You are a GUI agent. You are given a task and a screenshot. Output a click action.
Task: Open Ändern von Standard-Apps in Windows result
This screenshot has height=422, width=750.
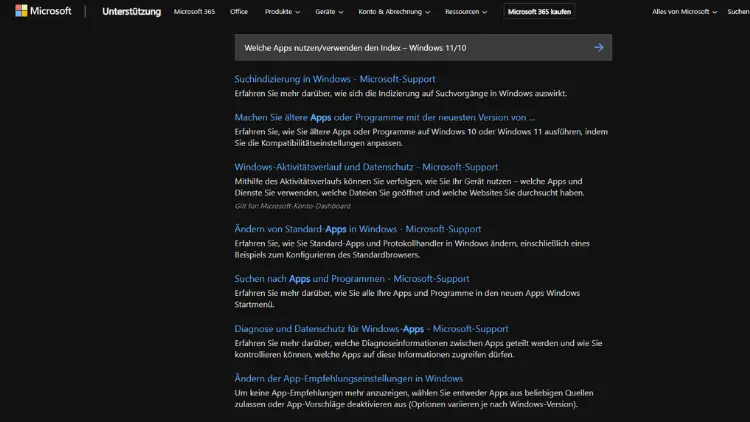[358, 229]
